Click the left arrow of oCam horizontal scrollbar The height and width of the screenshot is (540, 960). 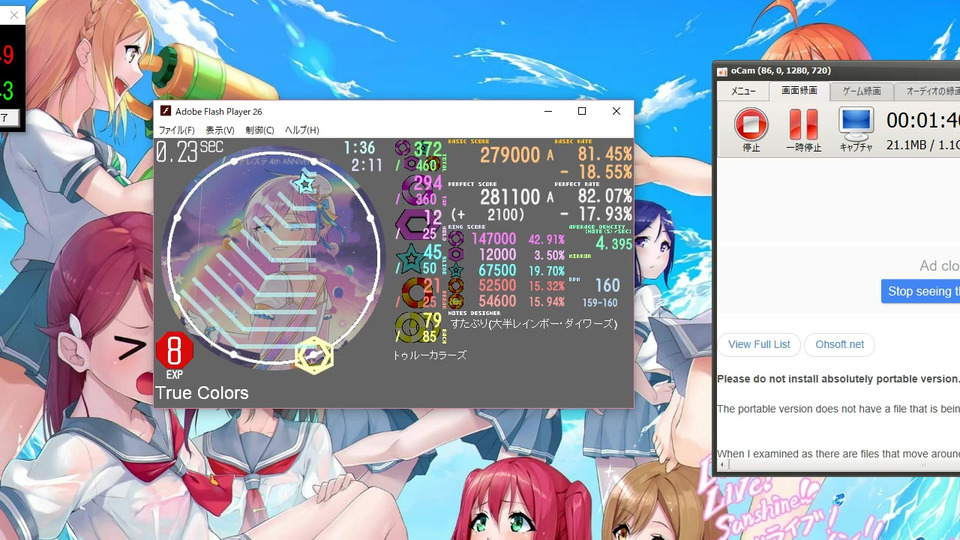click(x=722, y=465)
